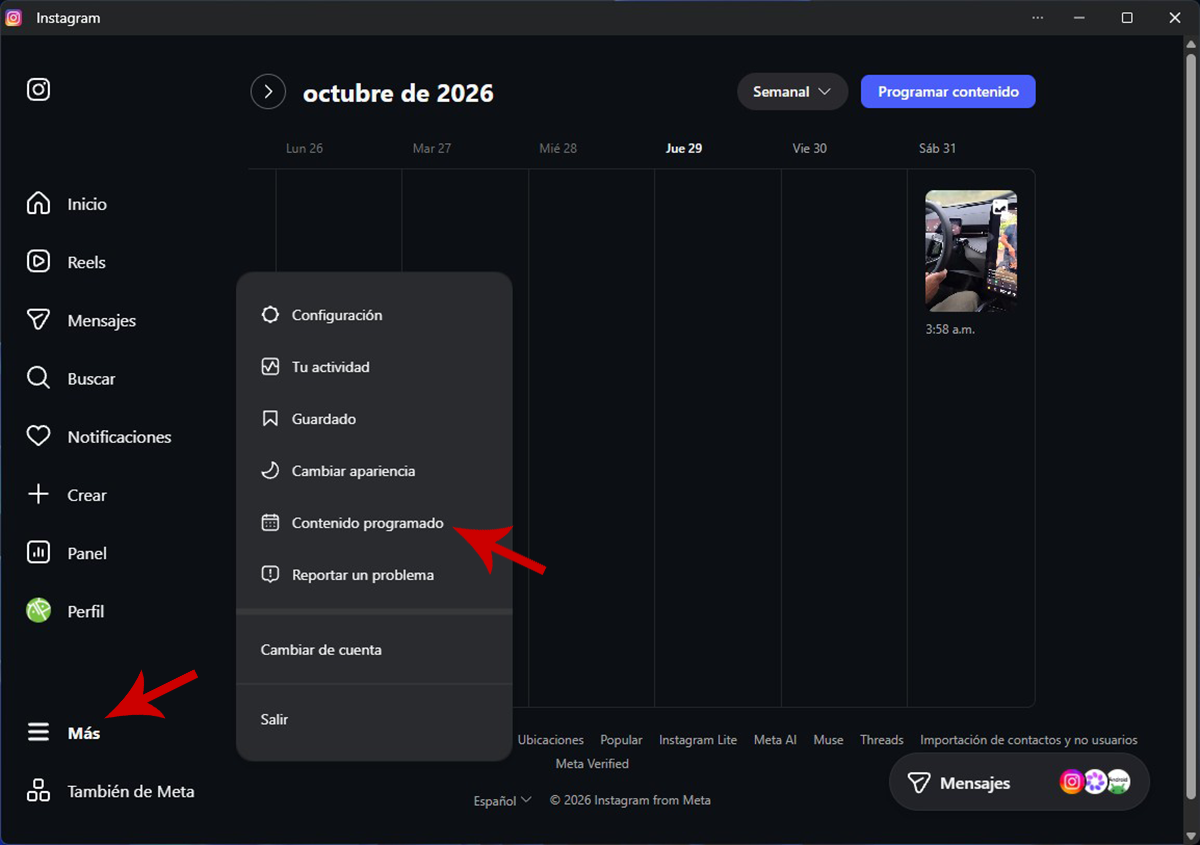
Task: Open scheduled reel thumbnail on Sáb 31
Action: pyautogui.click(x=971, y=251)
